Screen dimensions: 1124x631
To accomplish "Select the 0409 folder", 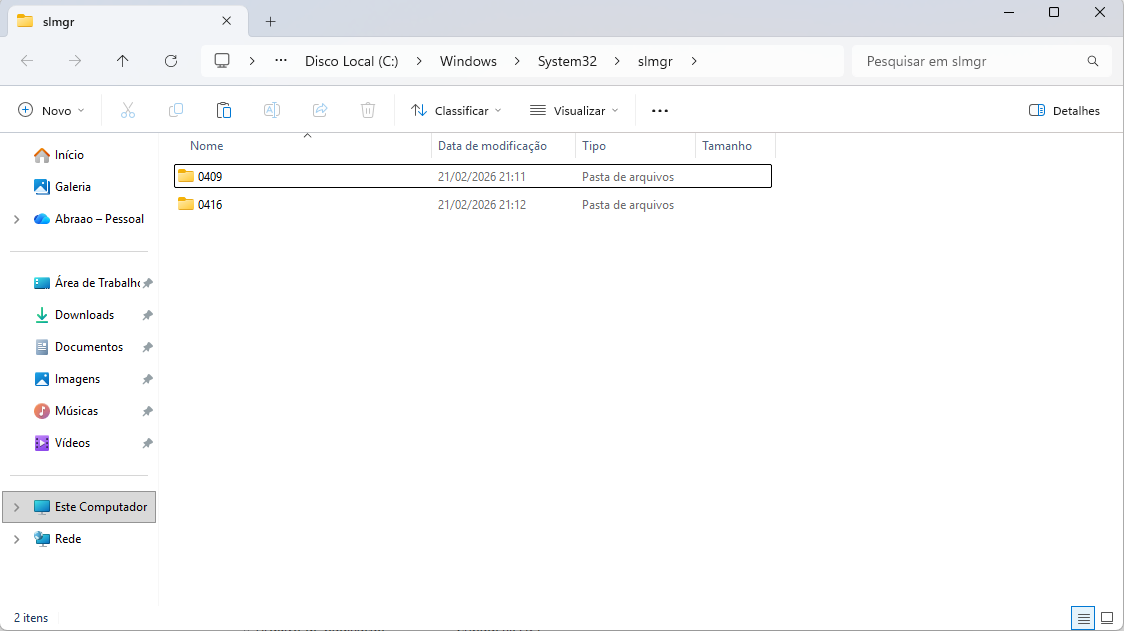I will [x=473, y=176].
